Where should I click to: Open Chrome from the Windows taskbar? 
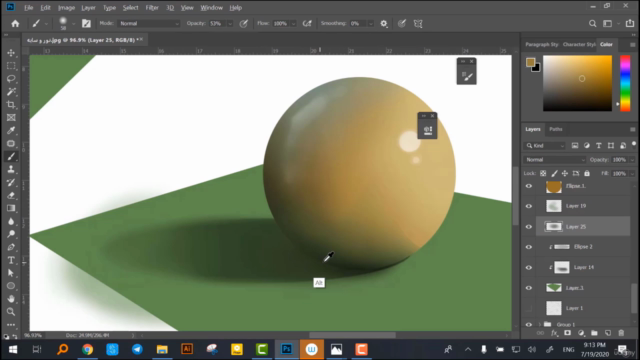(87, 349)
